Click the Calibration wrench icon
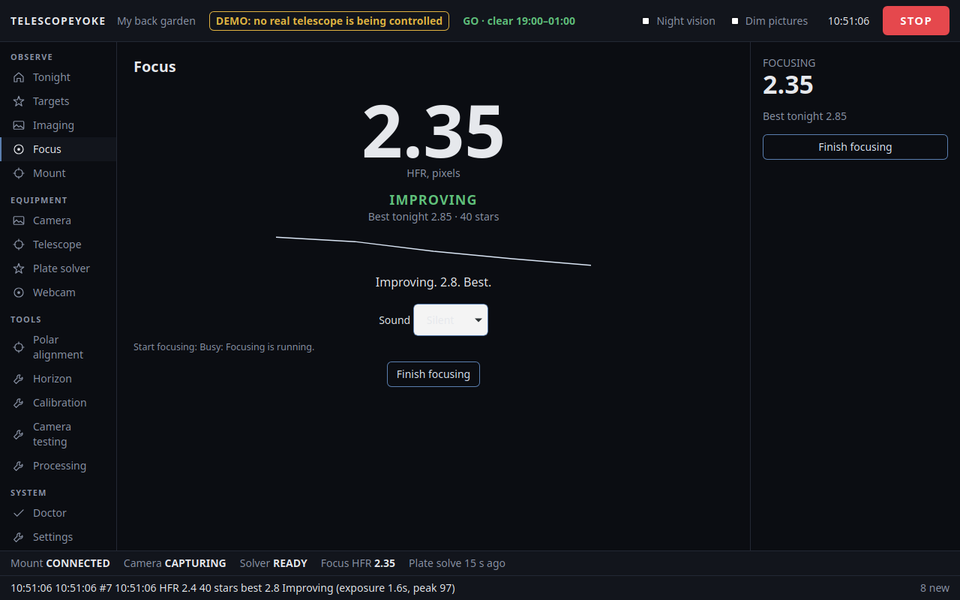This screenshot has width=960, height=600. tap(19, 403)
